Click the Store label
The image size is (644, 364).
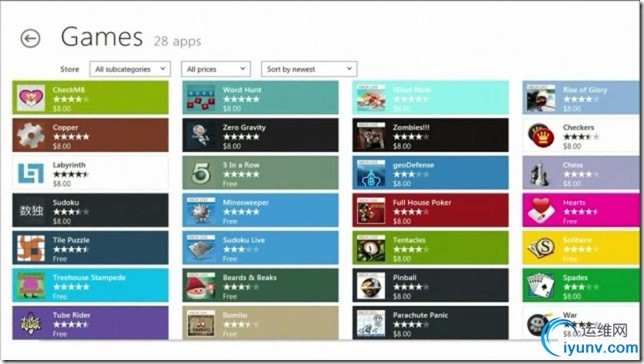[69, 69]
